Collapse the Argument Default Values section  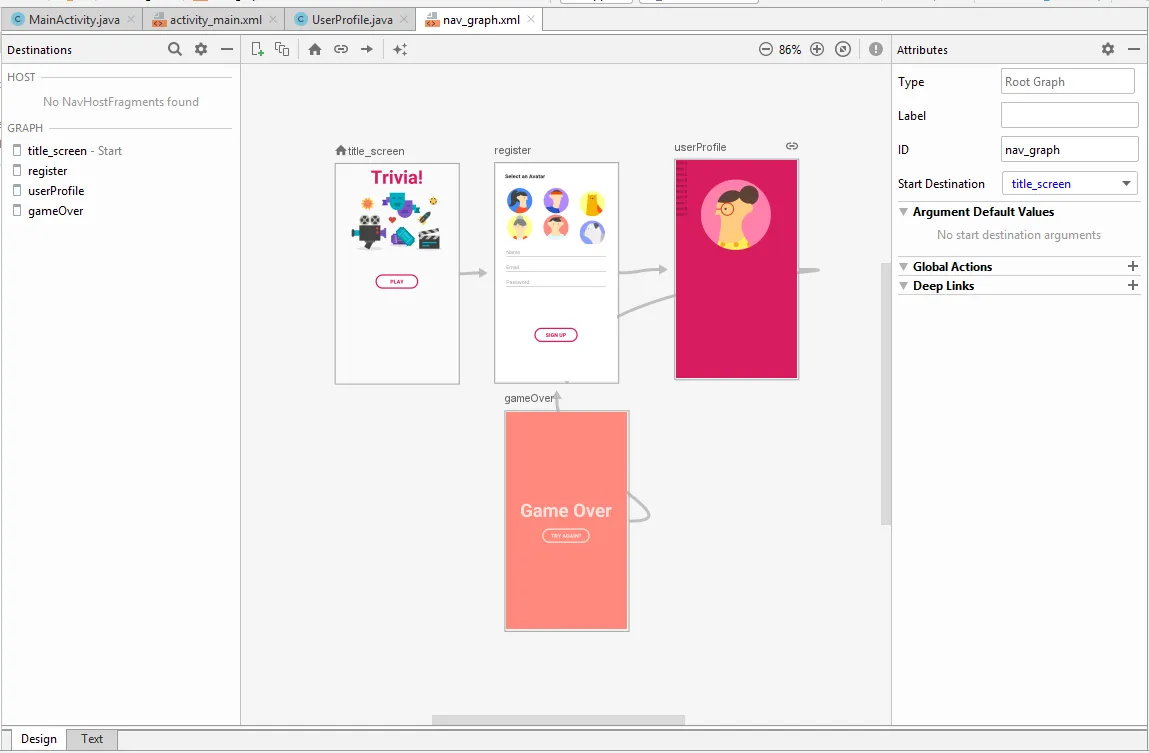(904, 212)
